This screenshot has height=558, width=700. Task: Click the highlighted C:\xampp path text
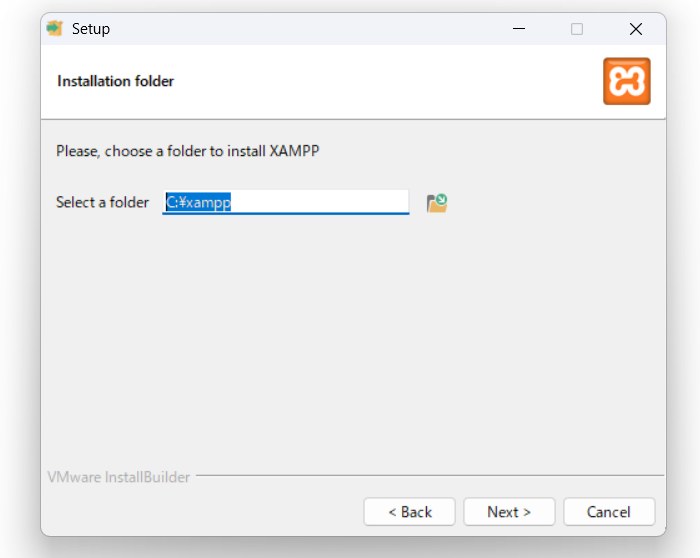pos(198,202)
